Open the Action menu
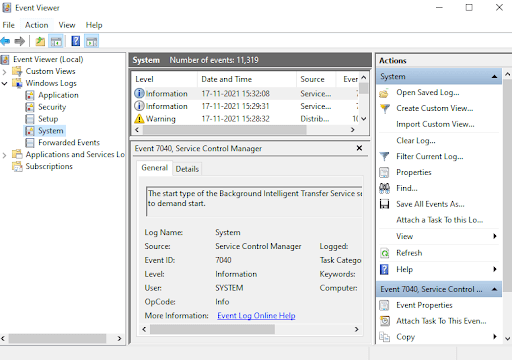The height and width of the screenshot is (360, 512). point(36,25)
